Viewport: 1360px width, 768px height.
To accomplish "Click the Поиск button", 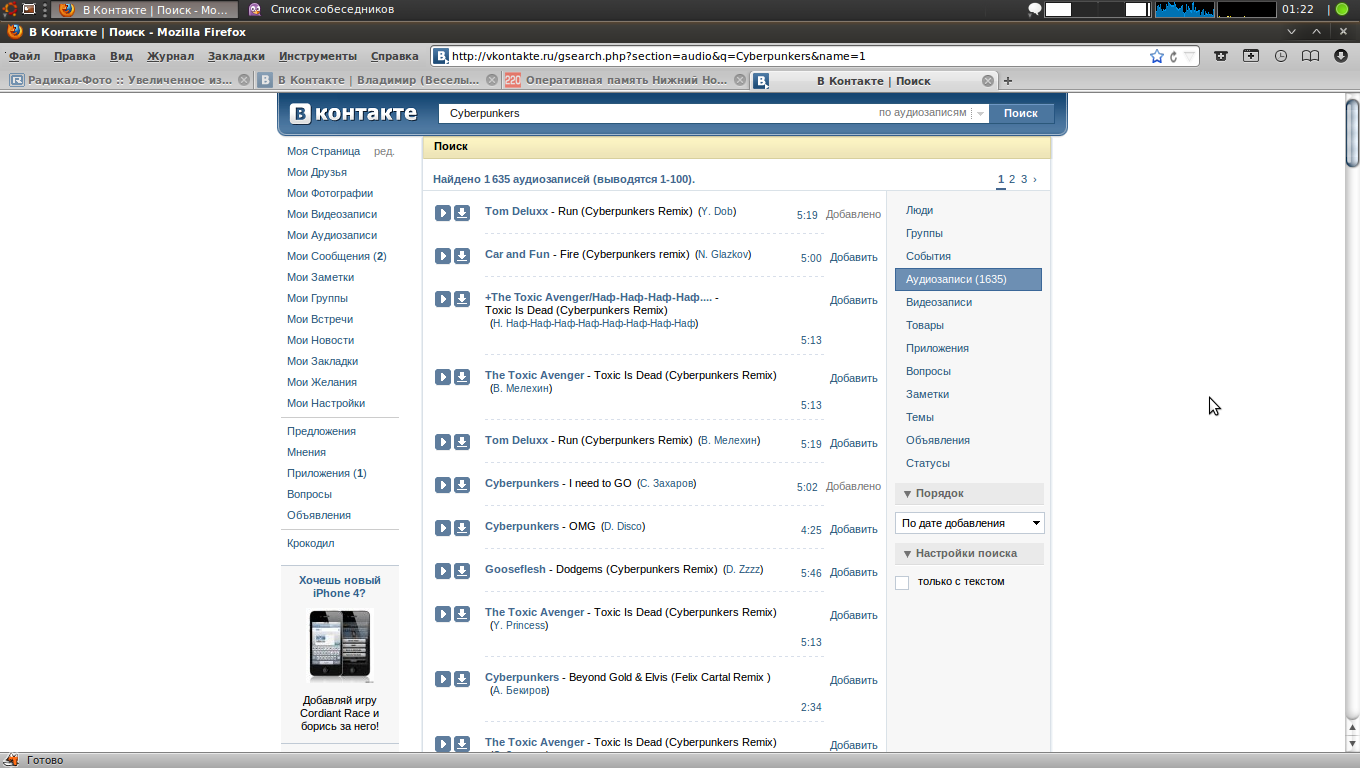I will tap(1021, 114).
